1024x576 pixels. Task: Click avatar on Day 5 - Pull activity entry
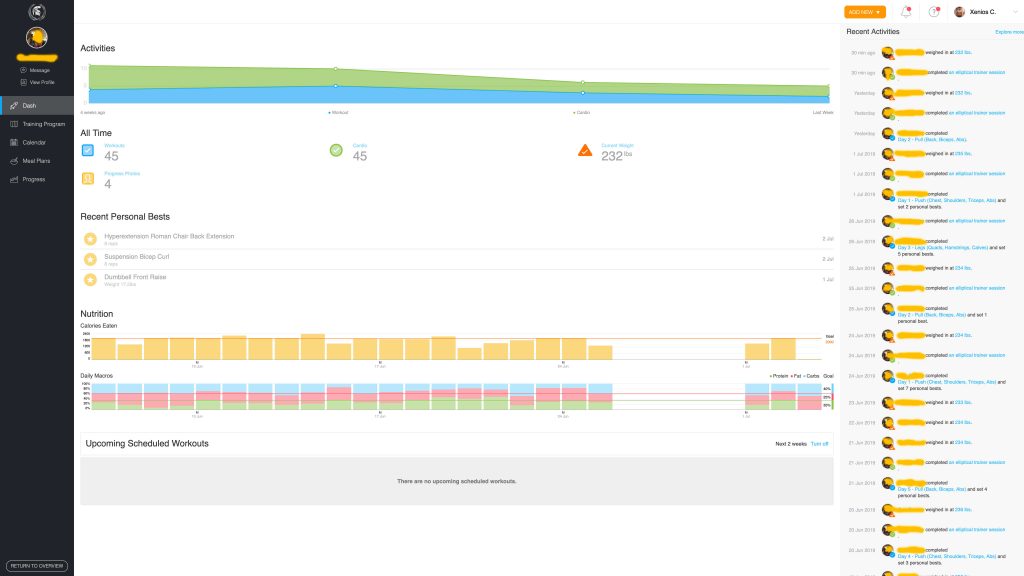pyautogui.click(x=888, y=483)
